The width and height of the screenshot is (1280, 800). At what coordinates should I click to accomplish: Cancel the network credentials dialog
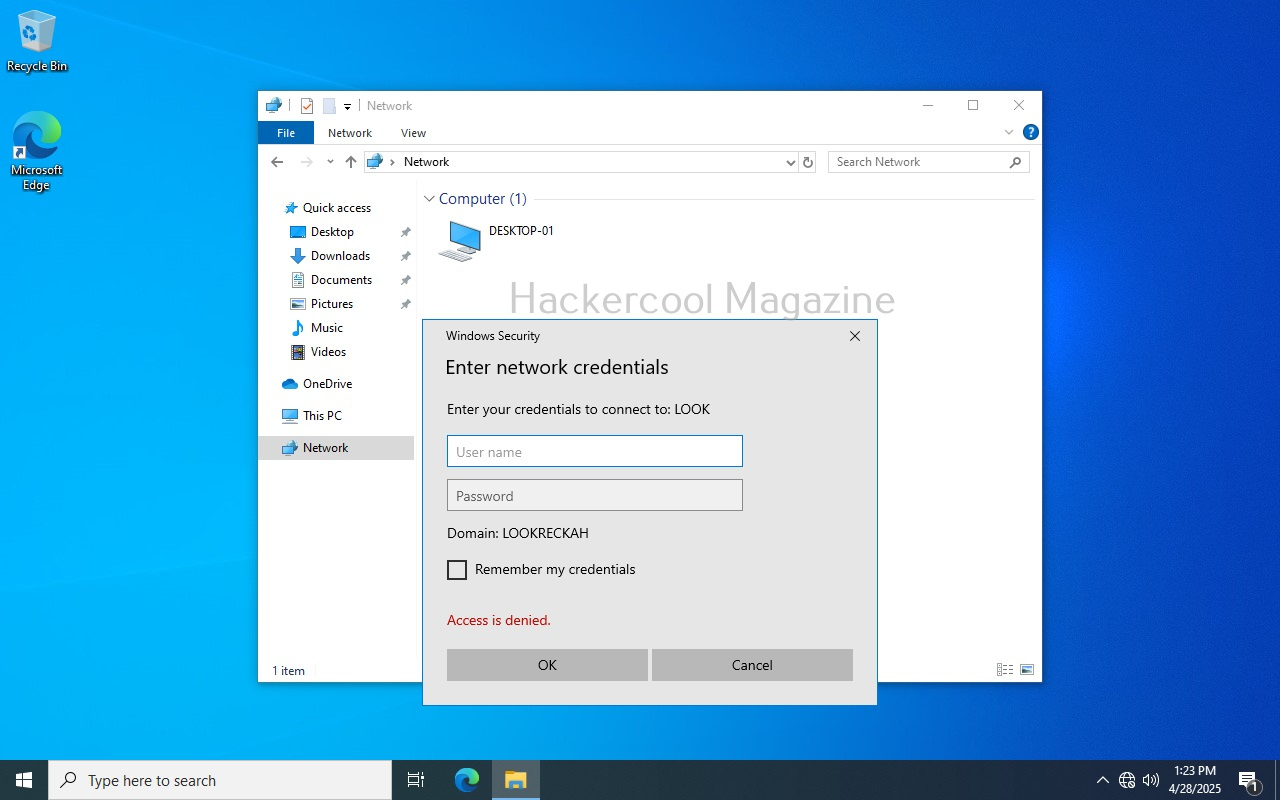[752, 665]
